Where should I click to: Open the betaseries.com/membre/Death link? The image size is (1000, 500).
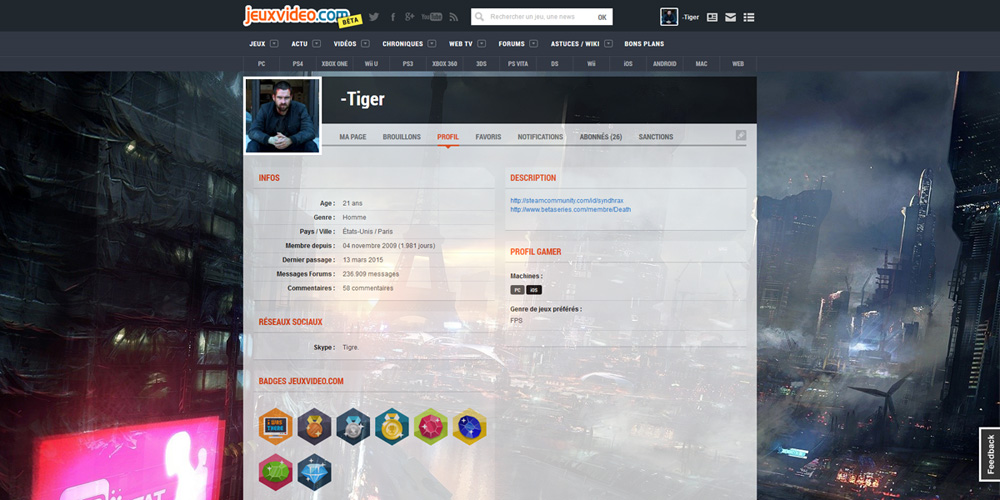point(571,210)
